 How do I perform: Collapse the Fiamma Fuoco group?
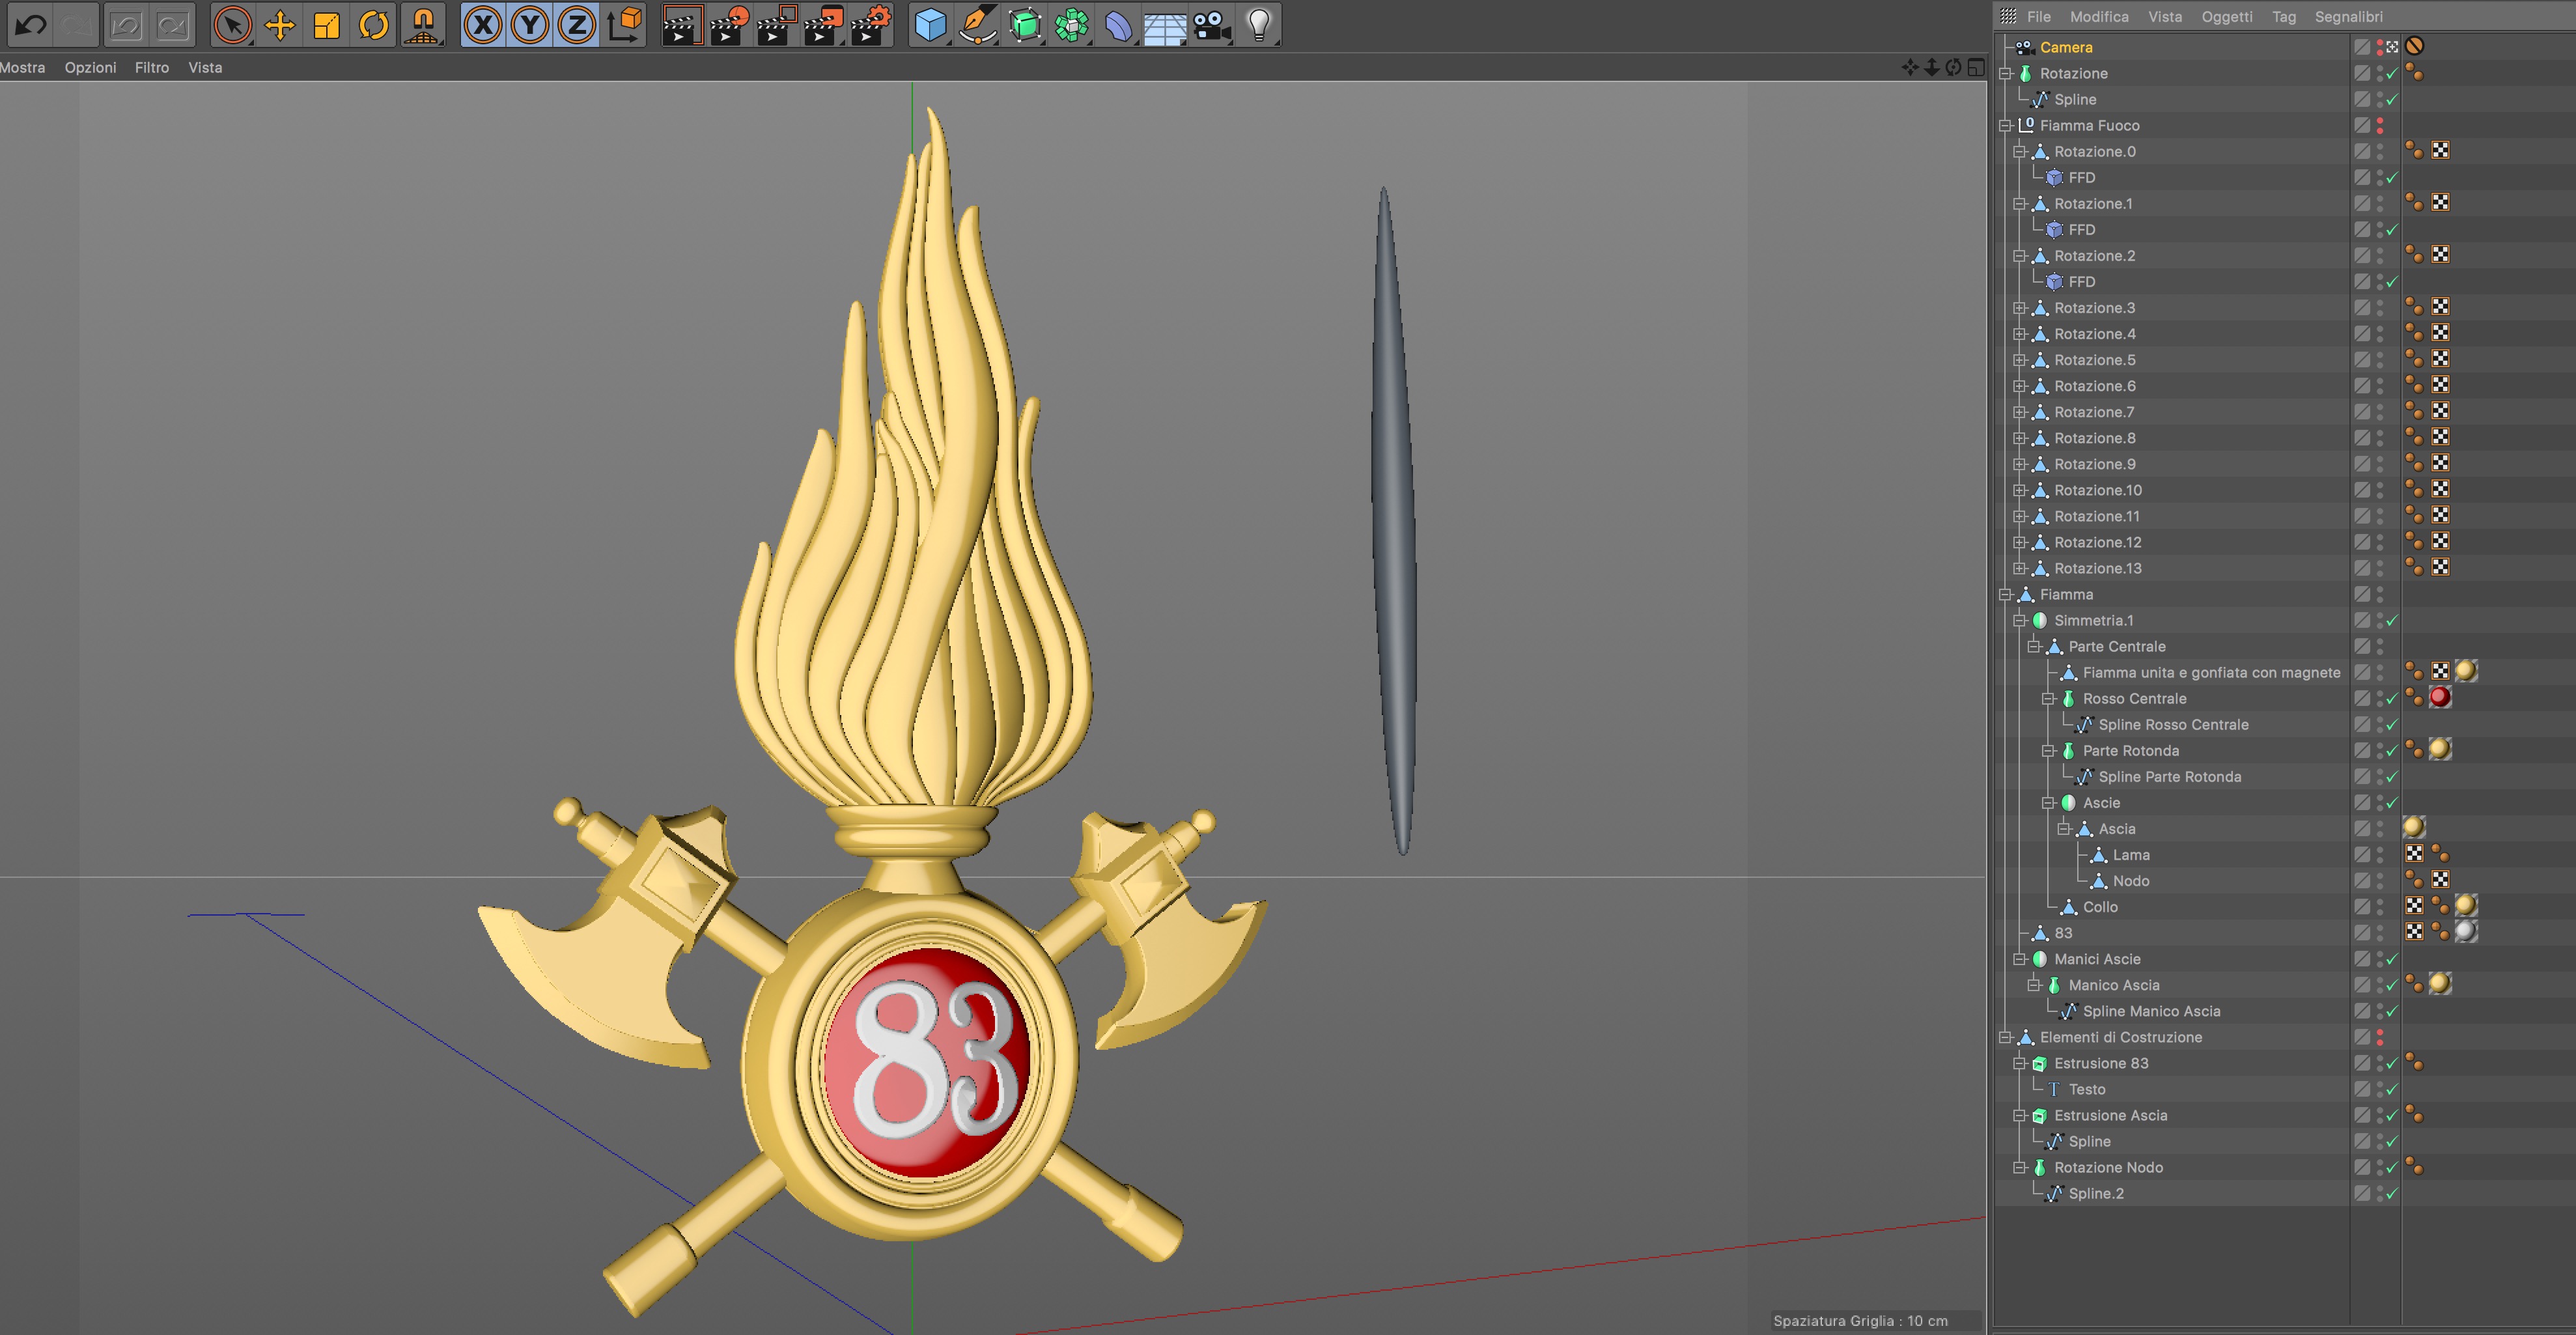(x=2005, y=126)
